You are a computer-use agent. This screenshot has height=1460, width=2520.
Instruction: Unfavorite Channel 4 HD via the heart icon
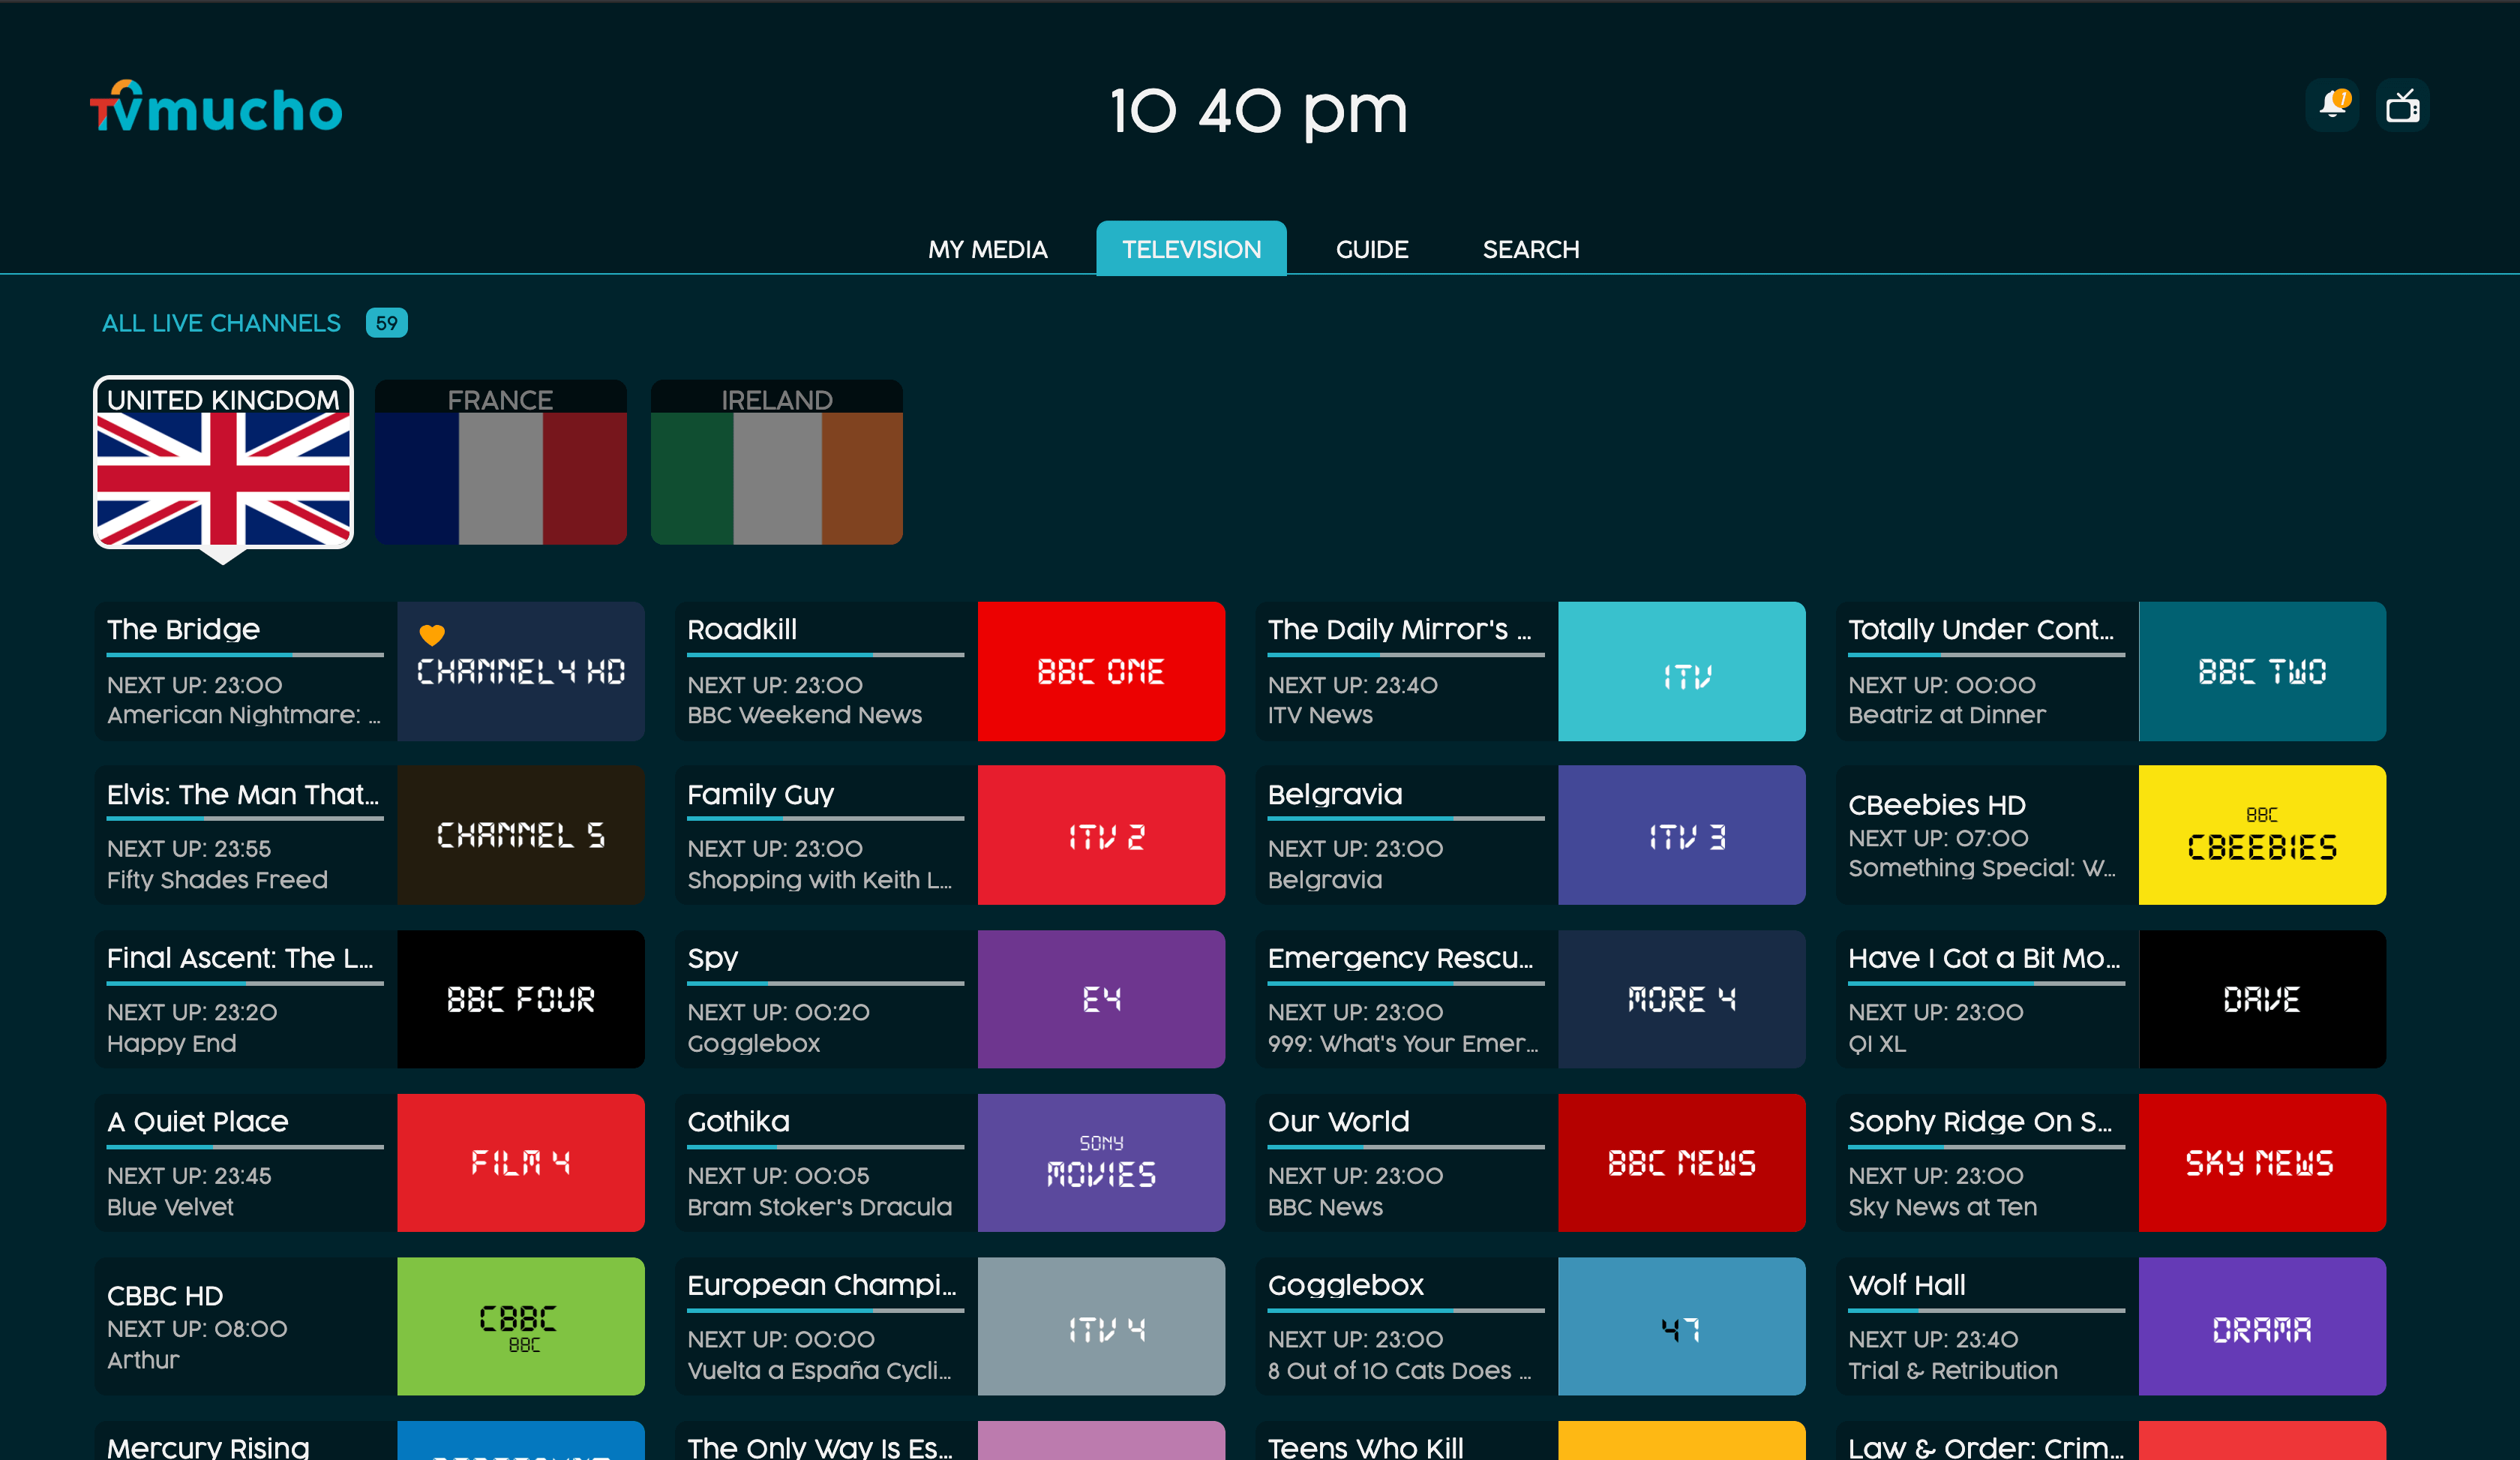click(431, 633)
